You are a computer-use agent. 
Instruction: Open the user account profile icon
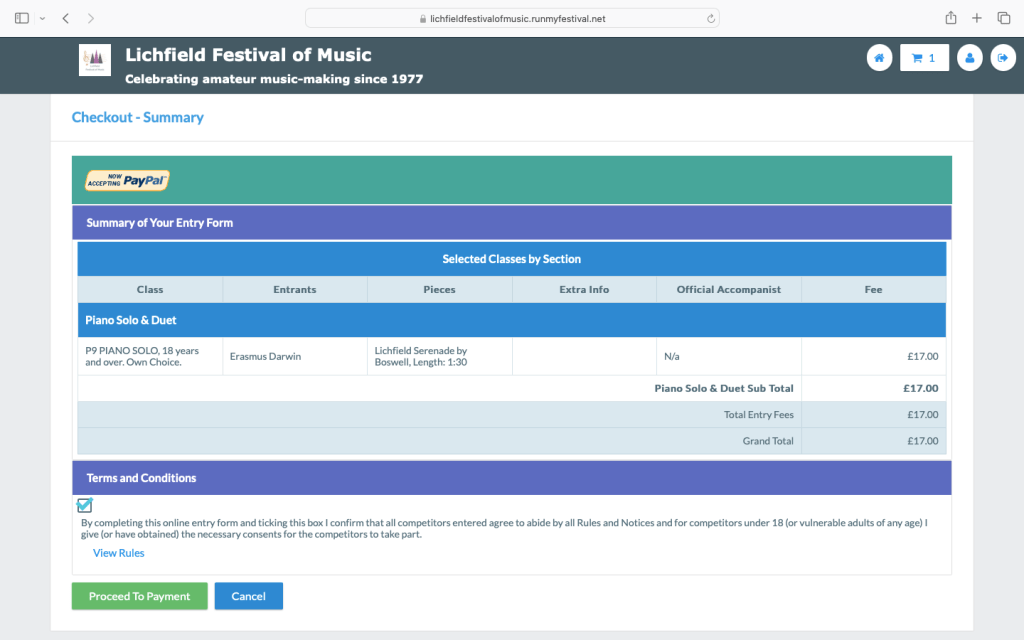969,58
